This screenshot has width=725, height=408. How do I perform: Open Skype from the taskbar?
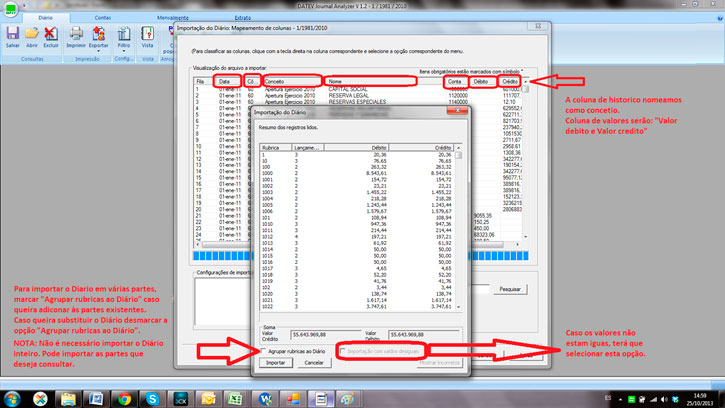152,399
